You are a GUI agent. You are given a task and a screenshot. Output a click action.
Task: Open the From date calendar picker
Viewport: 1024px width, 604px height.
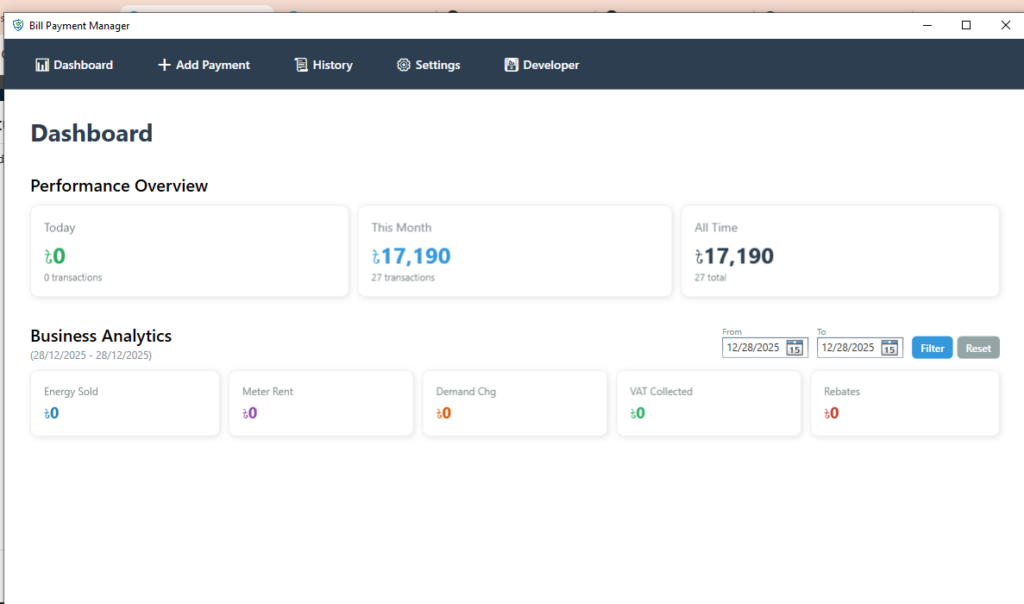(795, 348)
